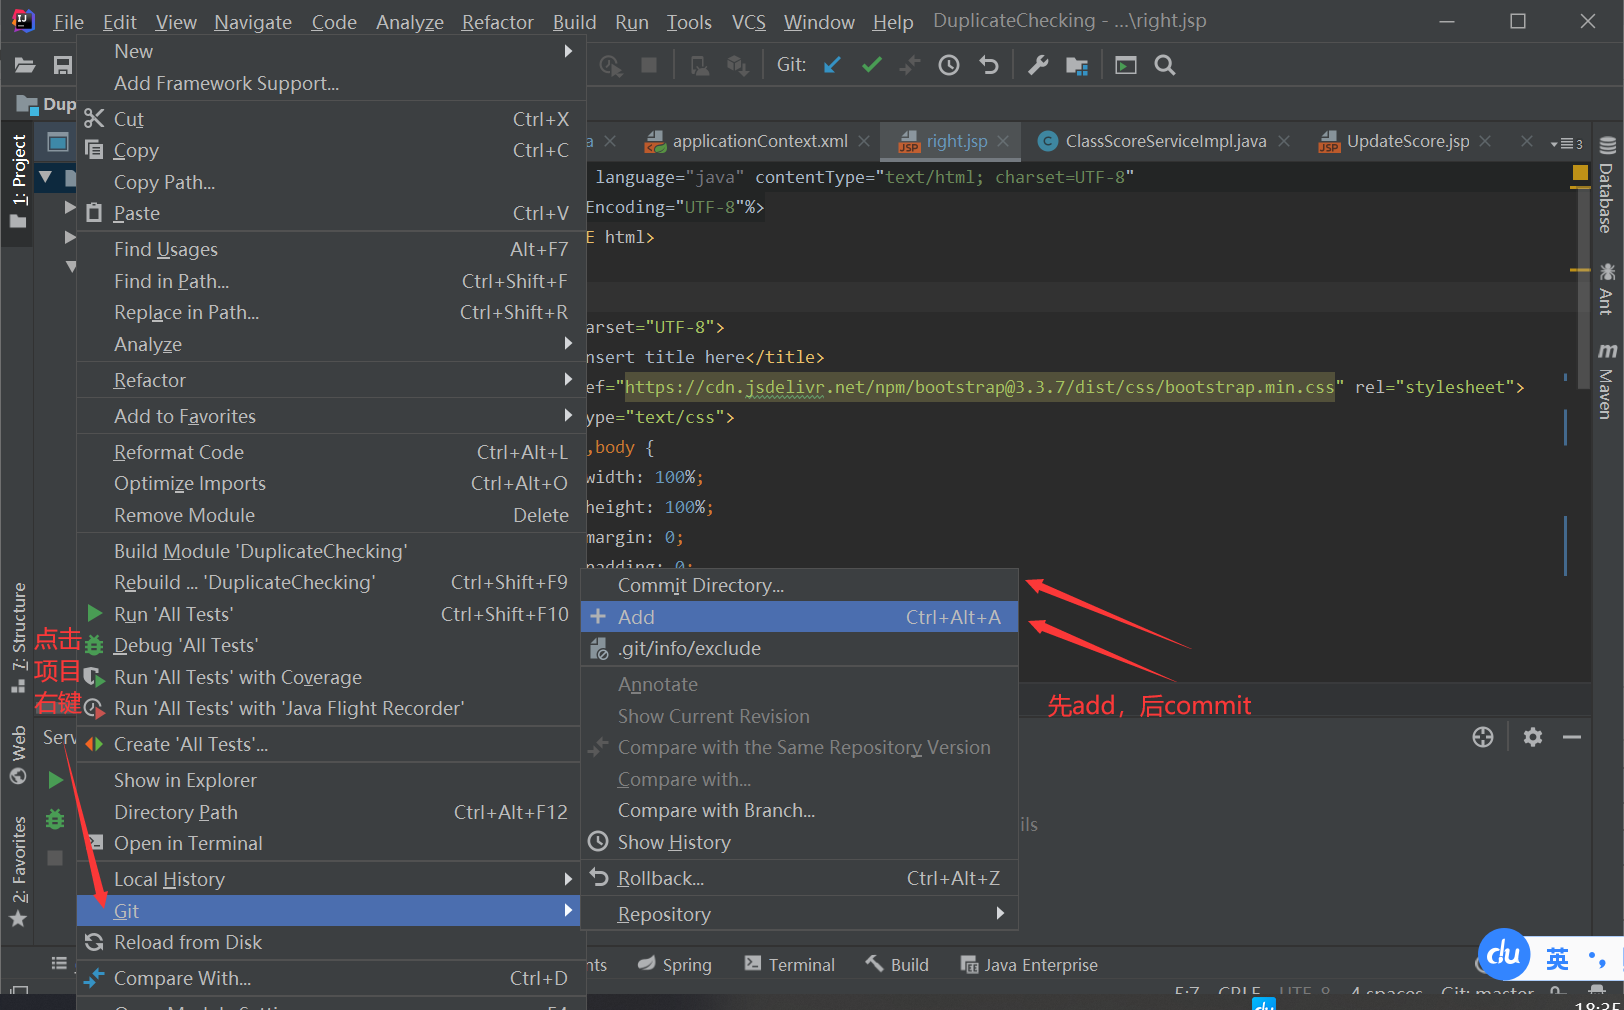Open the Ant tool window

coord(1606,289)
